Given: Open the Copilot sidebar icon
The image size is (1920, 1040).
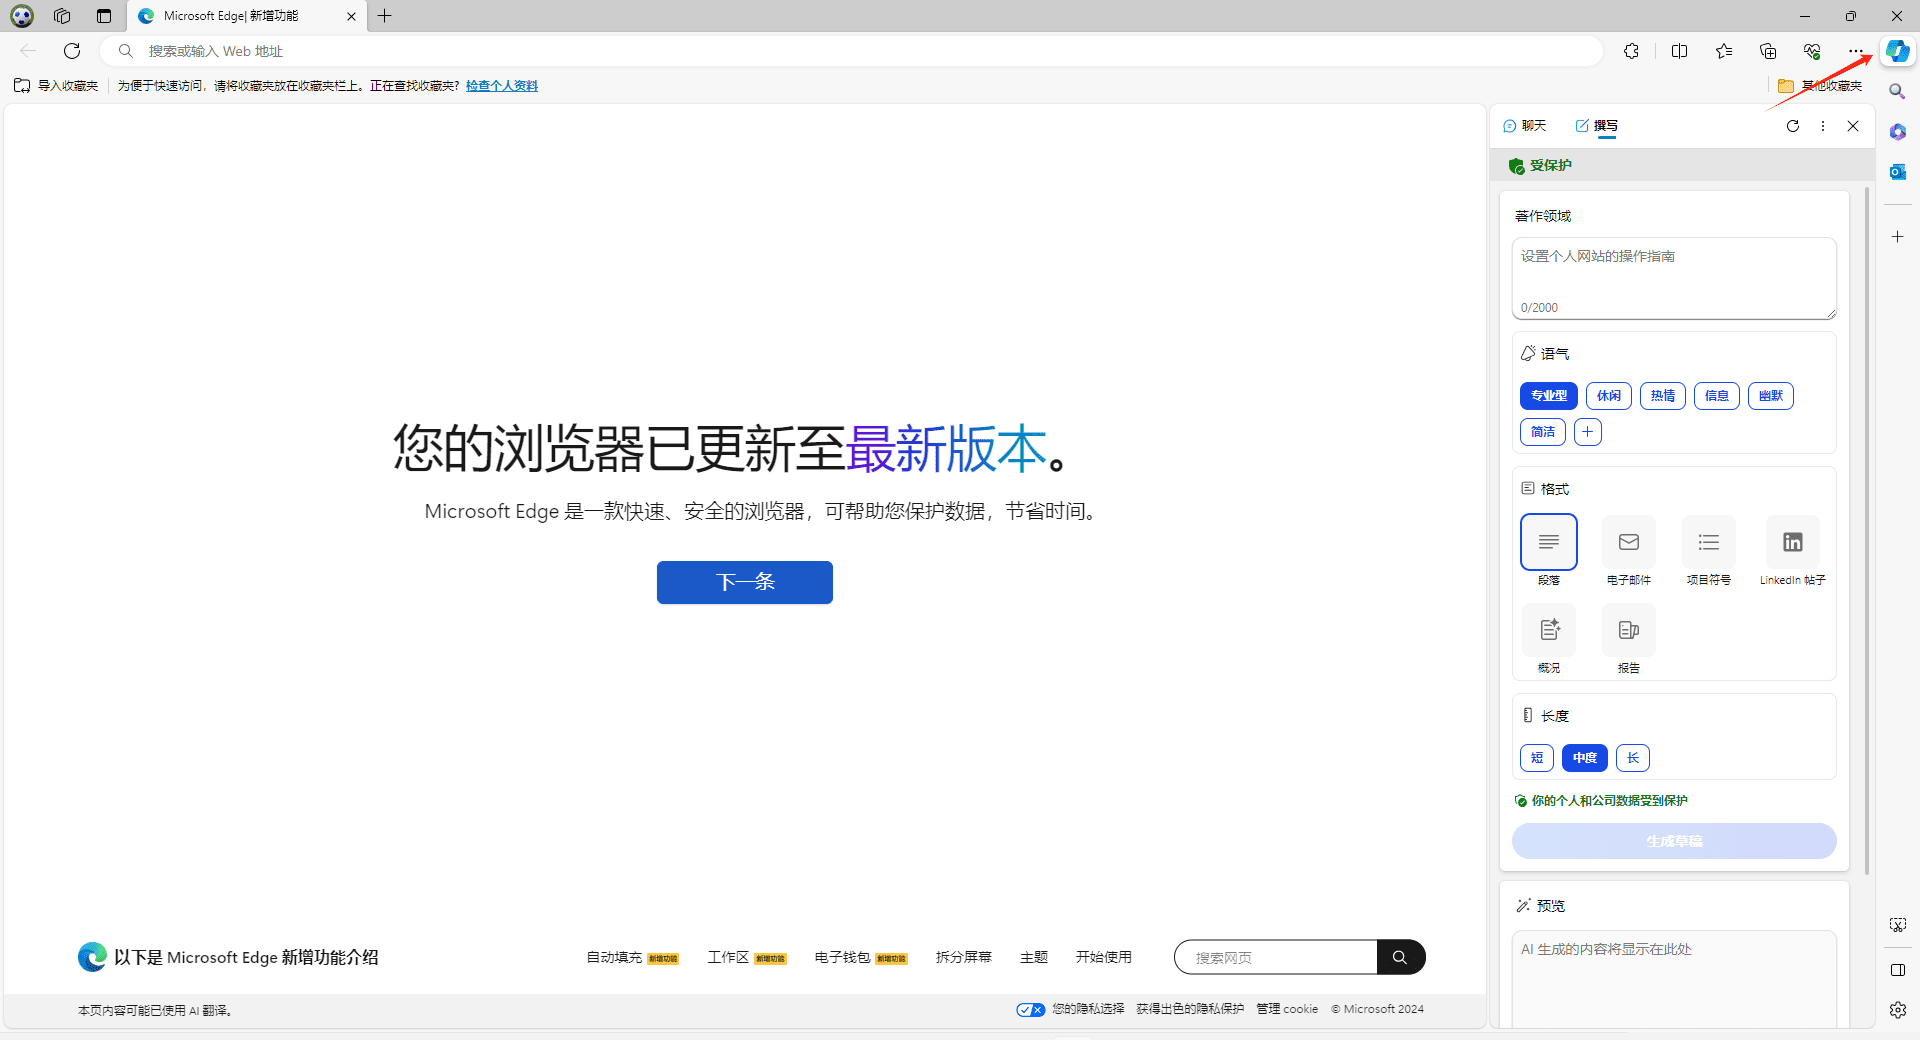Looking at the screenshot, I should [1897, 51].
